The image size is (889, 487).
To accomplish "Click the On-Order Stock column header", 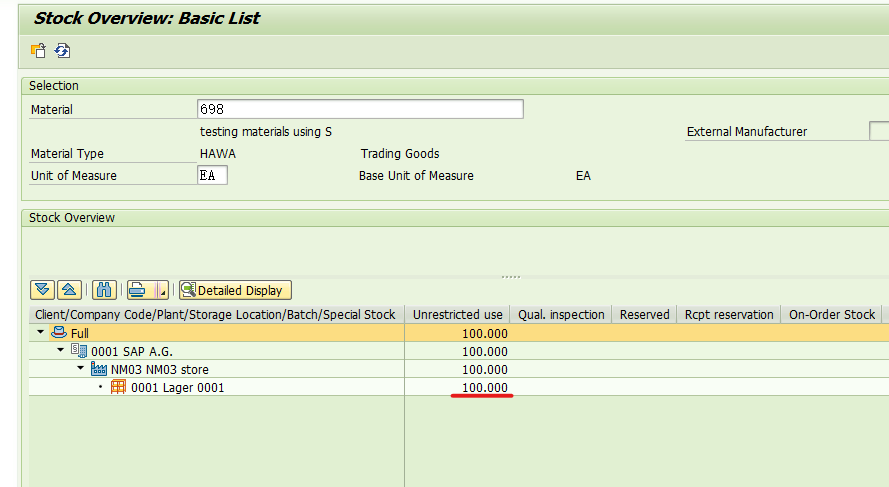I will tap(832, 315).
